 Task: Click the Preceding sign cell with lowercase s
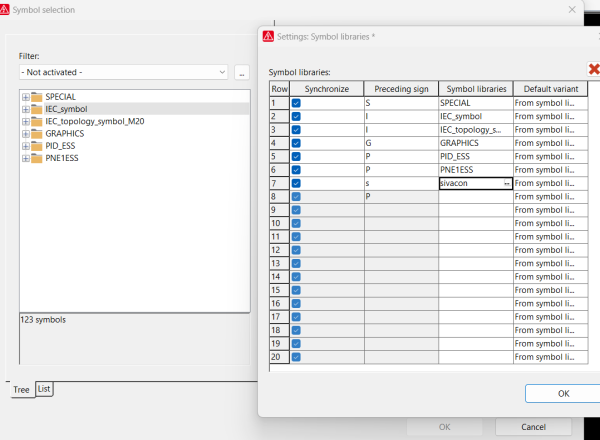point(401,184)
